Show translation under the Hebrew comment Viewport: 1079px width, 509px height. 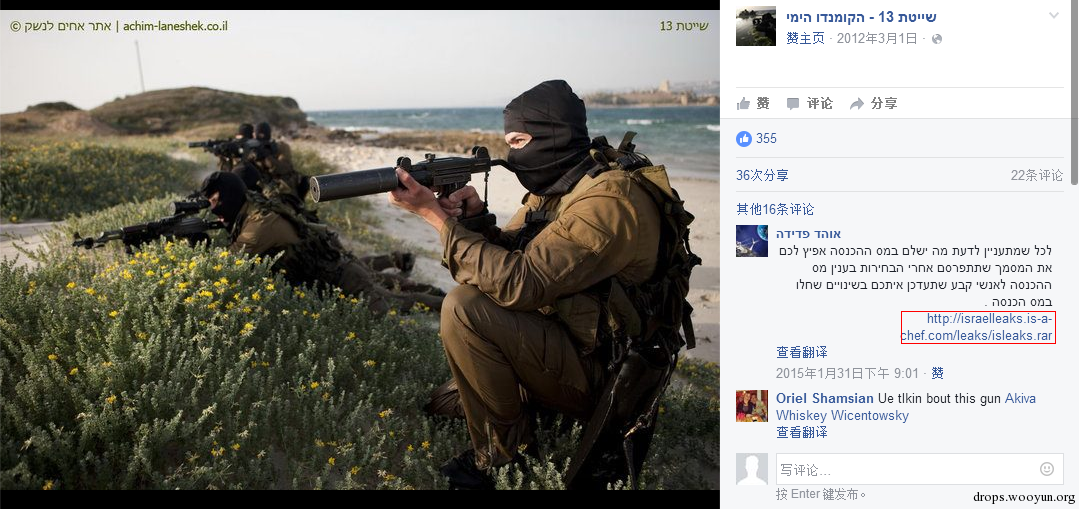[802, 352]
